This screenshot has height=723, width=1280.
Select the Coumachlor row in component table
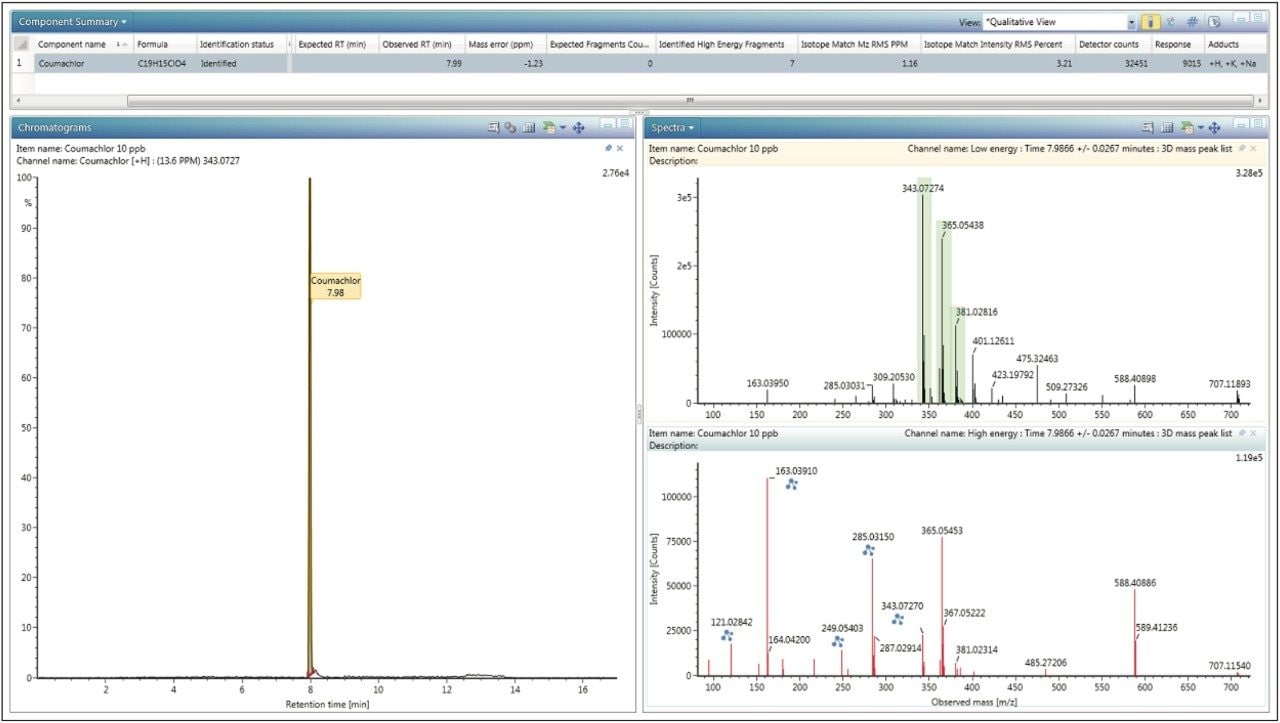click(60, 64)
